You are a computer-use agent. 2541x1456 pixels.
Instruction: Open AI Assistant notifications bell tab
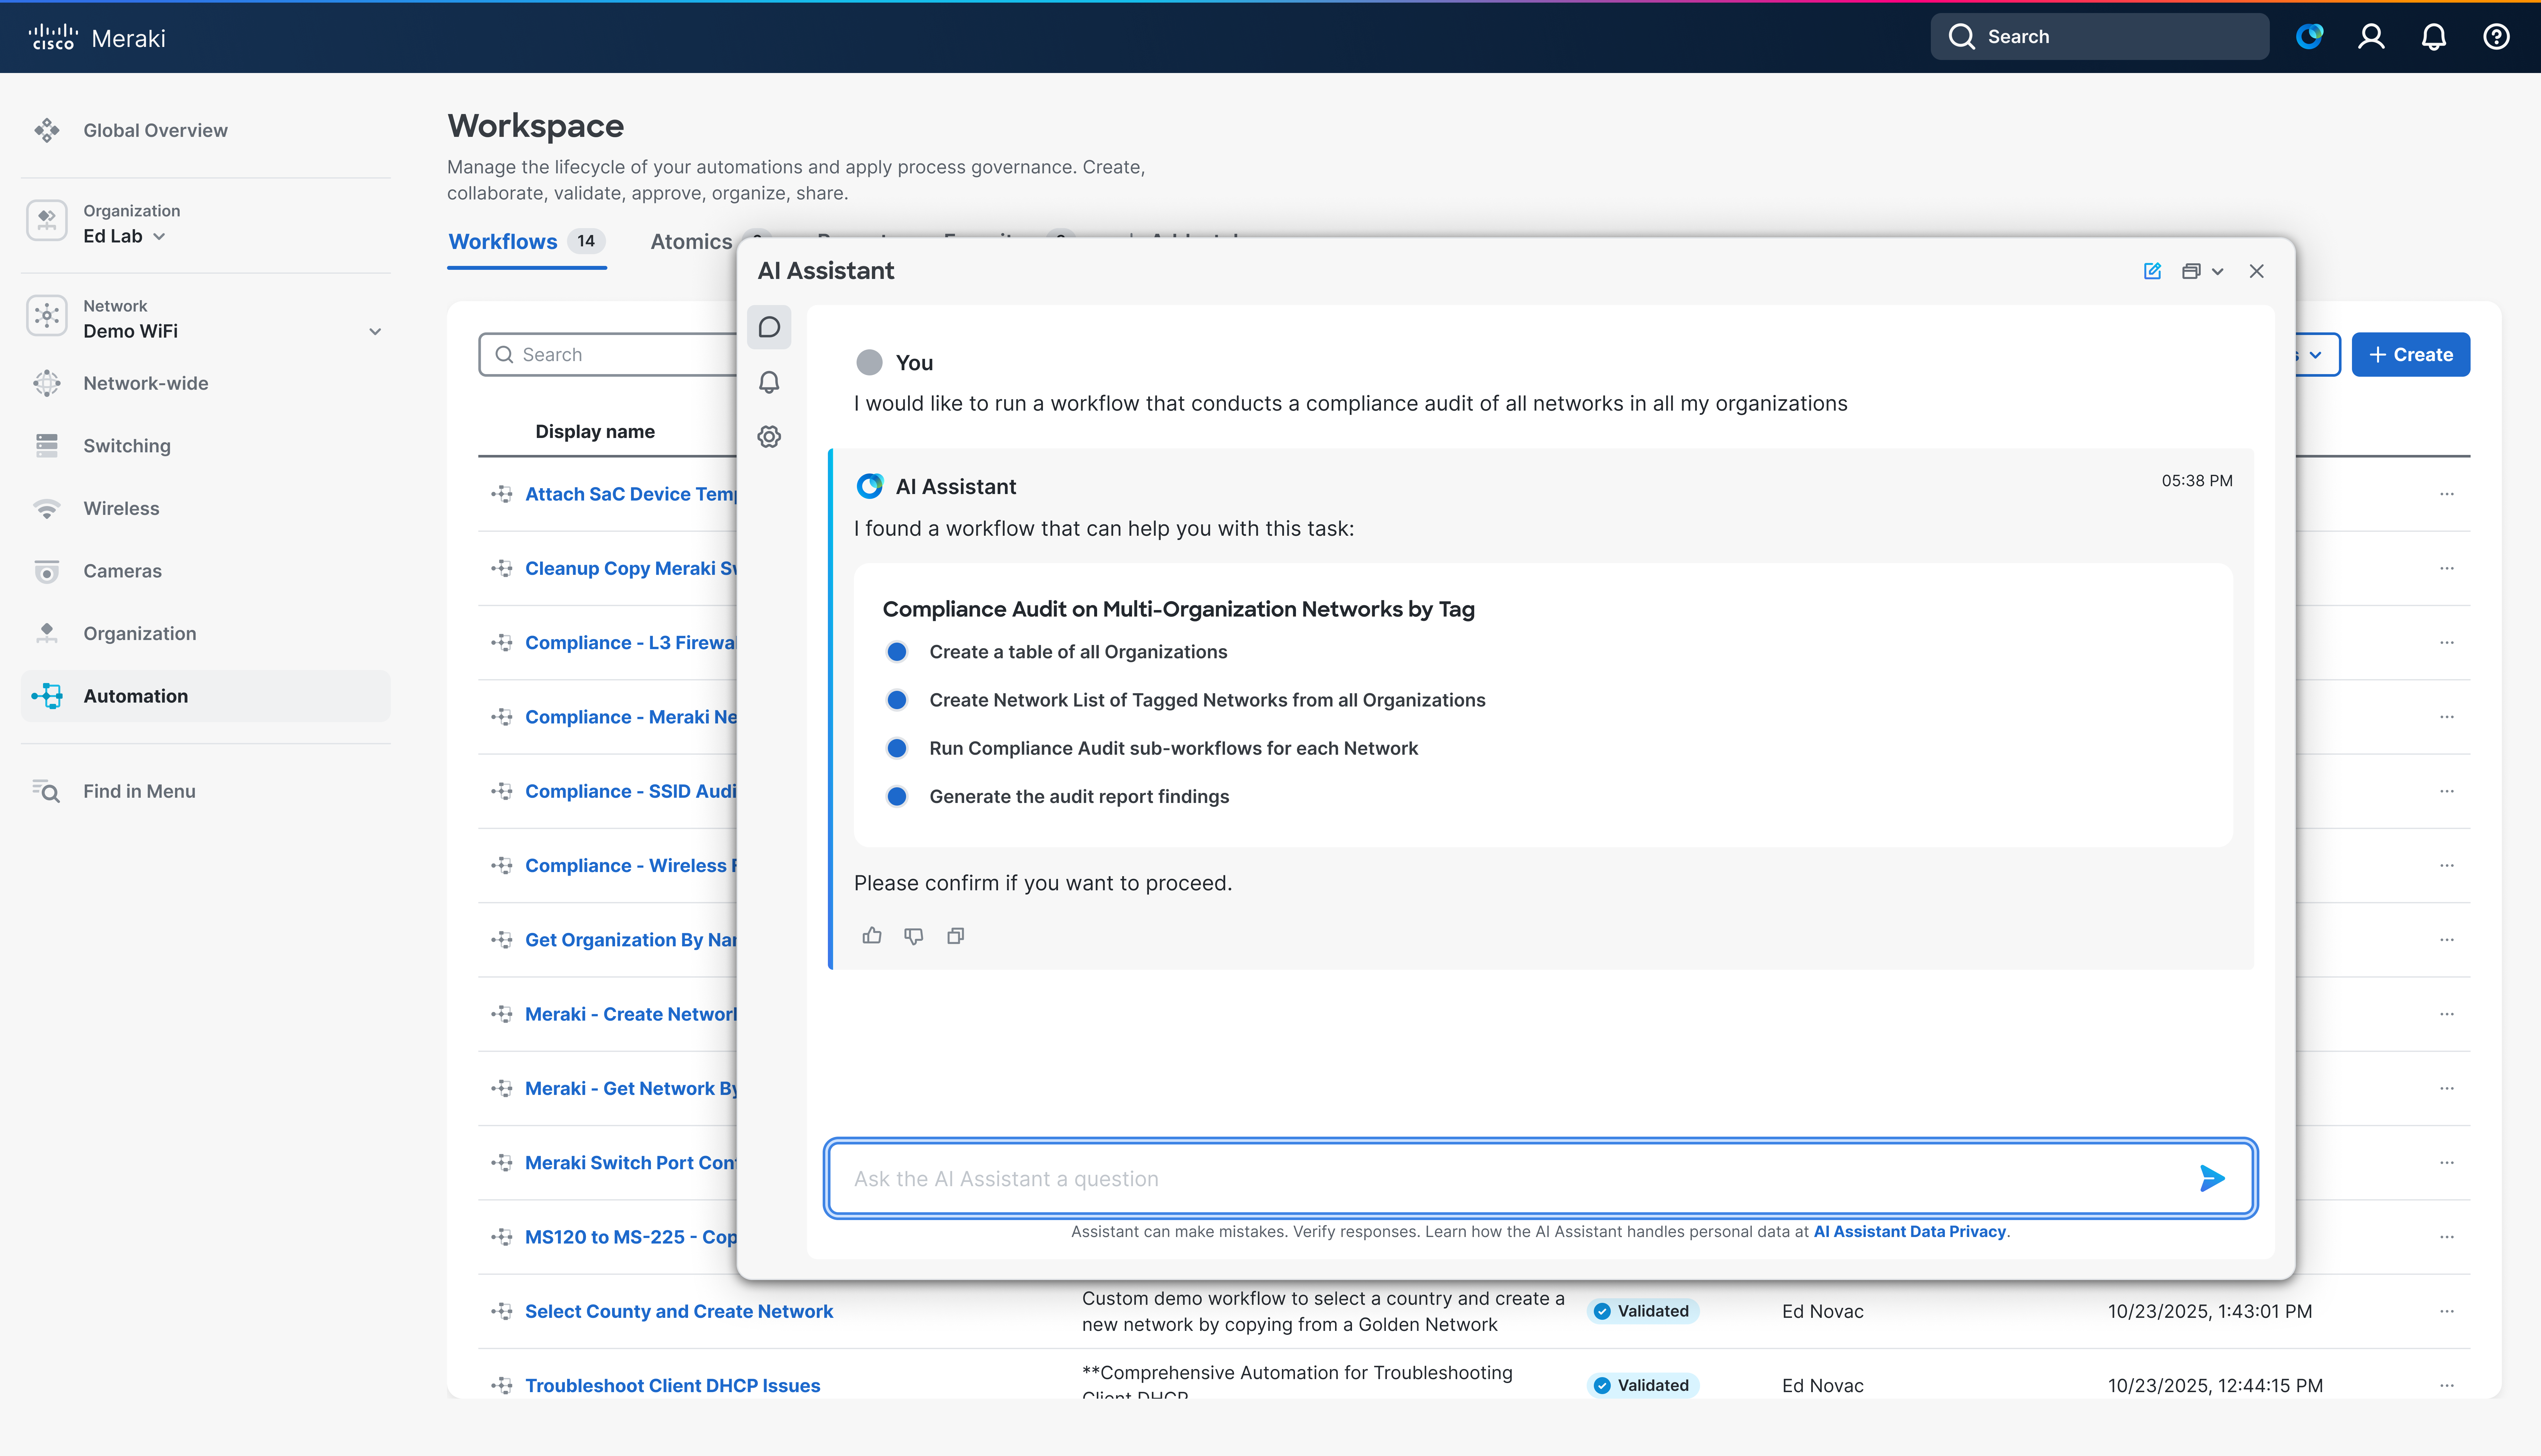point(769,382)
